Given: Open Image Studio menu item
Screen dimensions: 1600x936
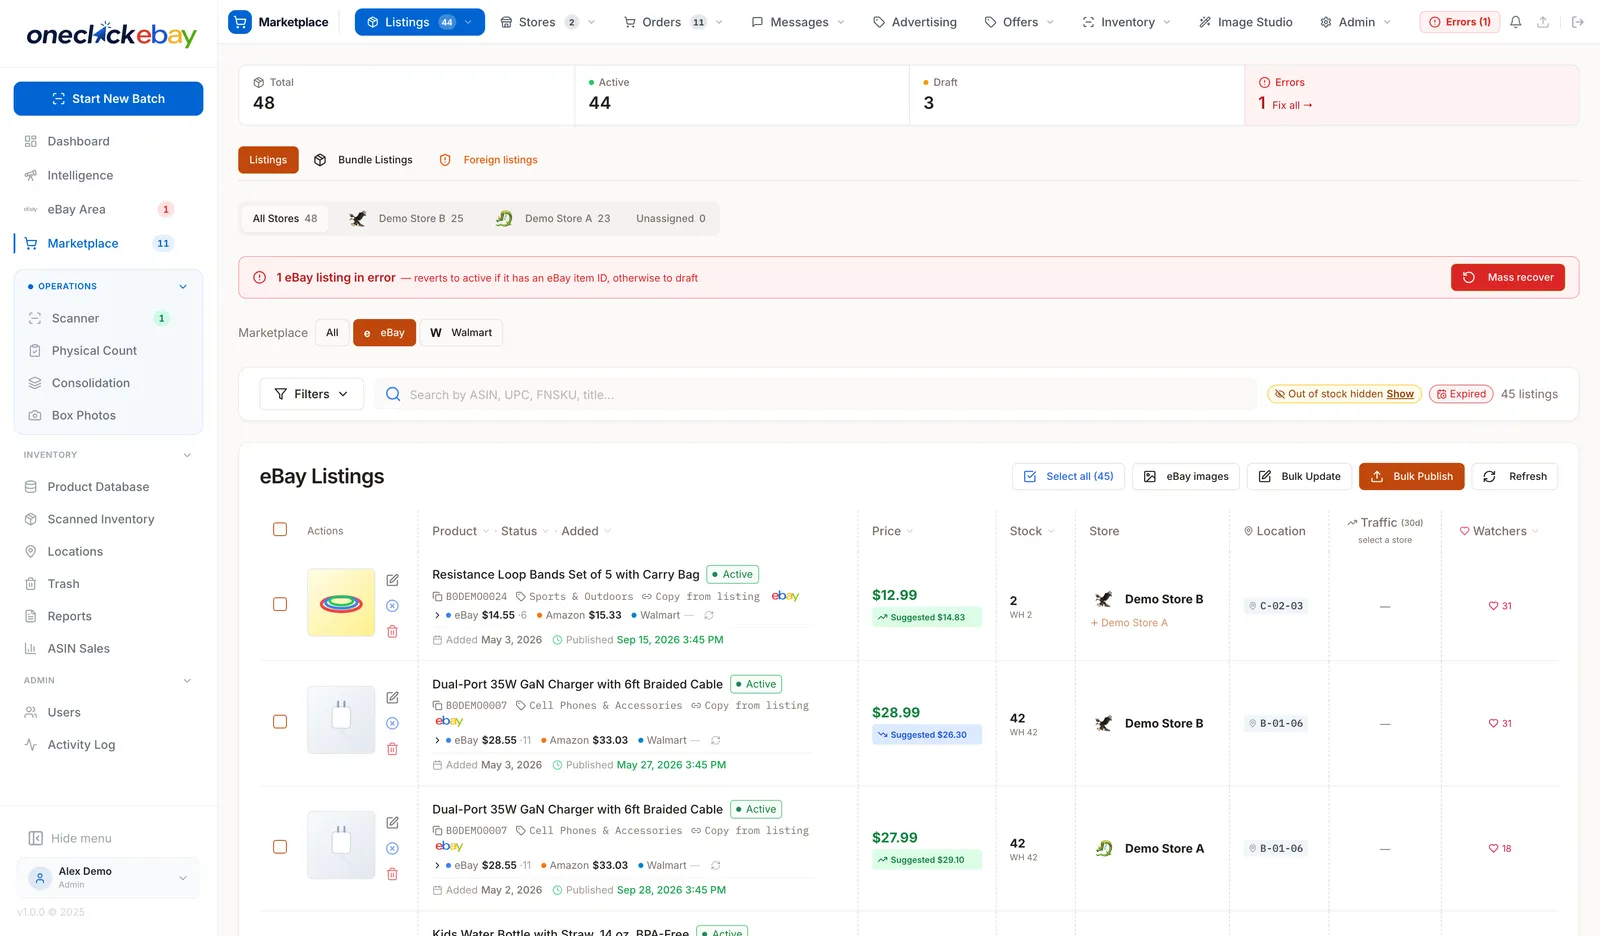Looking at the screenshot, I should 1246,22.
